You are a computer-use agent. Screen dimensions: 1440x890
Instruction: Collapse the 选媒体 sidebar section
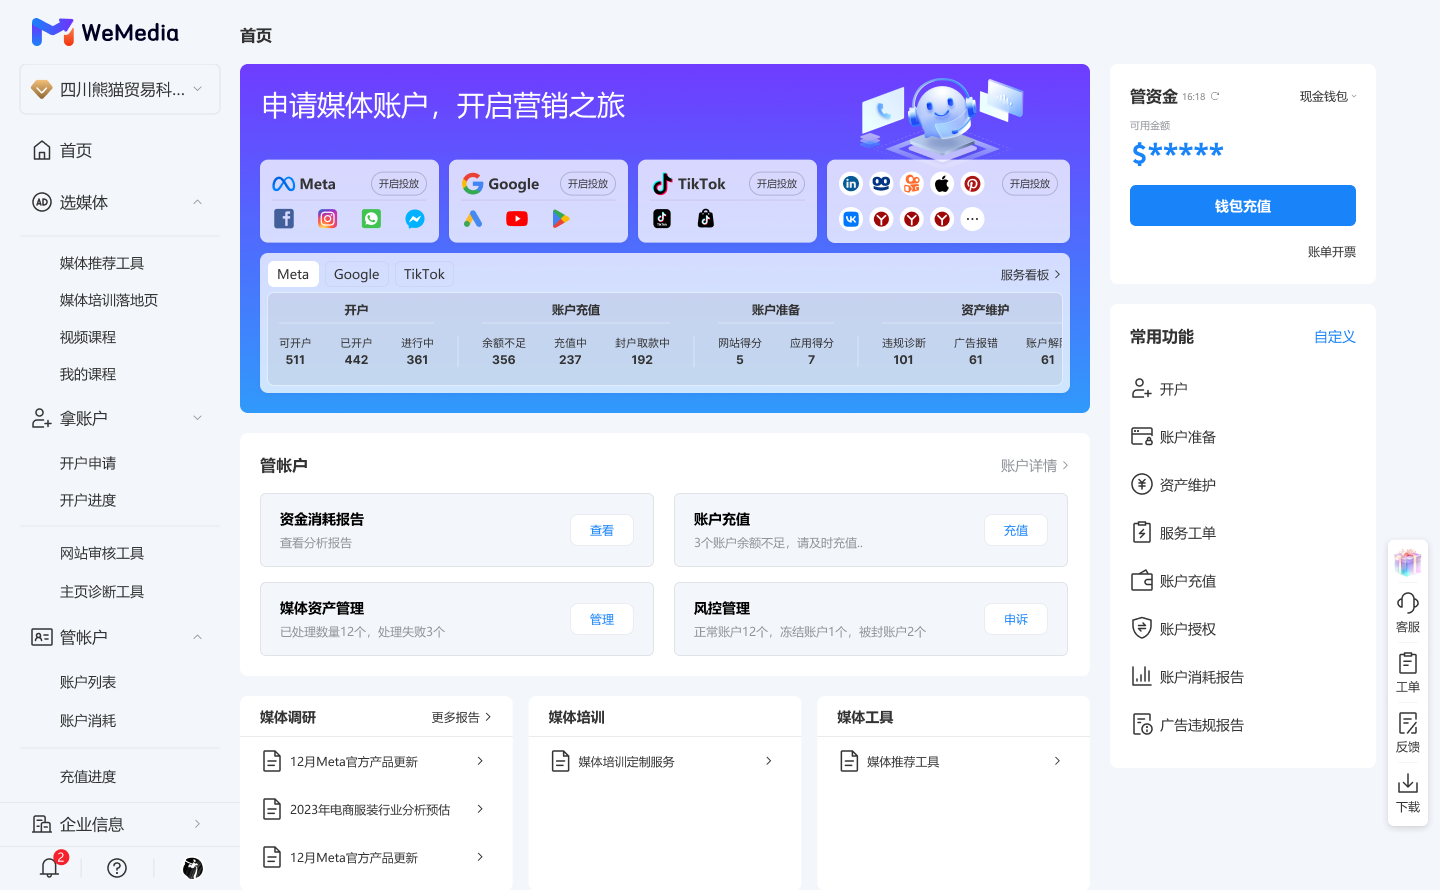197,202
